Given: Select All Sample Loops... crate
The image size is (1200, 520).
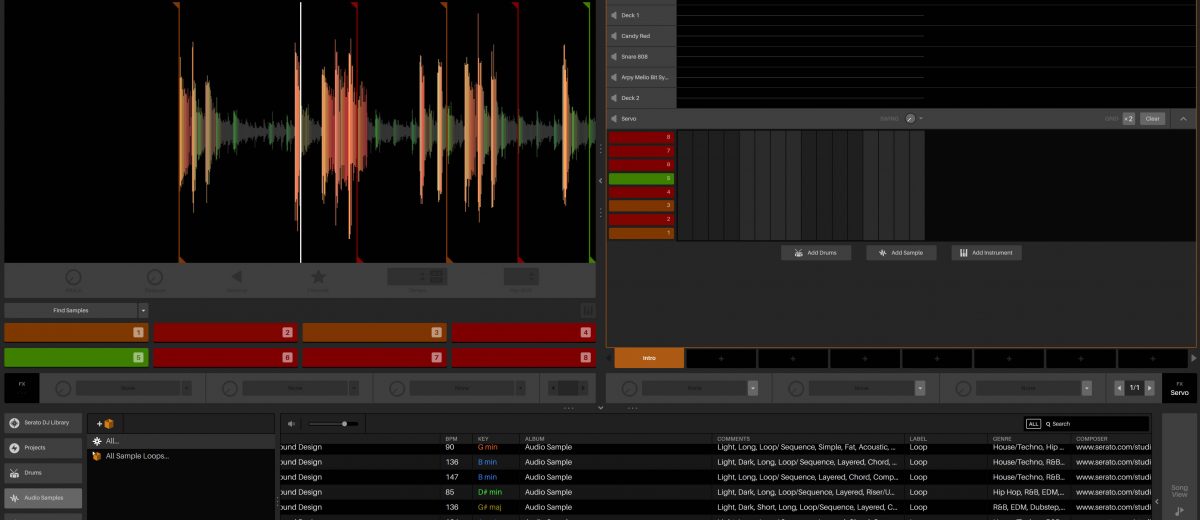Looking at the screenshot, I should [181, 456].
